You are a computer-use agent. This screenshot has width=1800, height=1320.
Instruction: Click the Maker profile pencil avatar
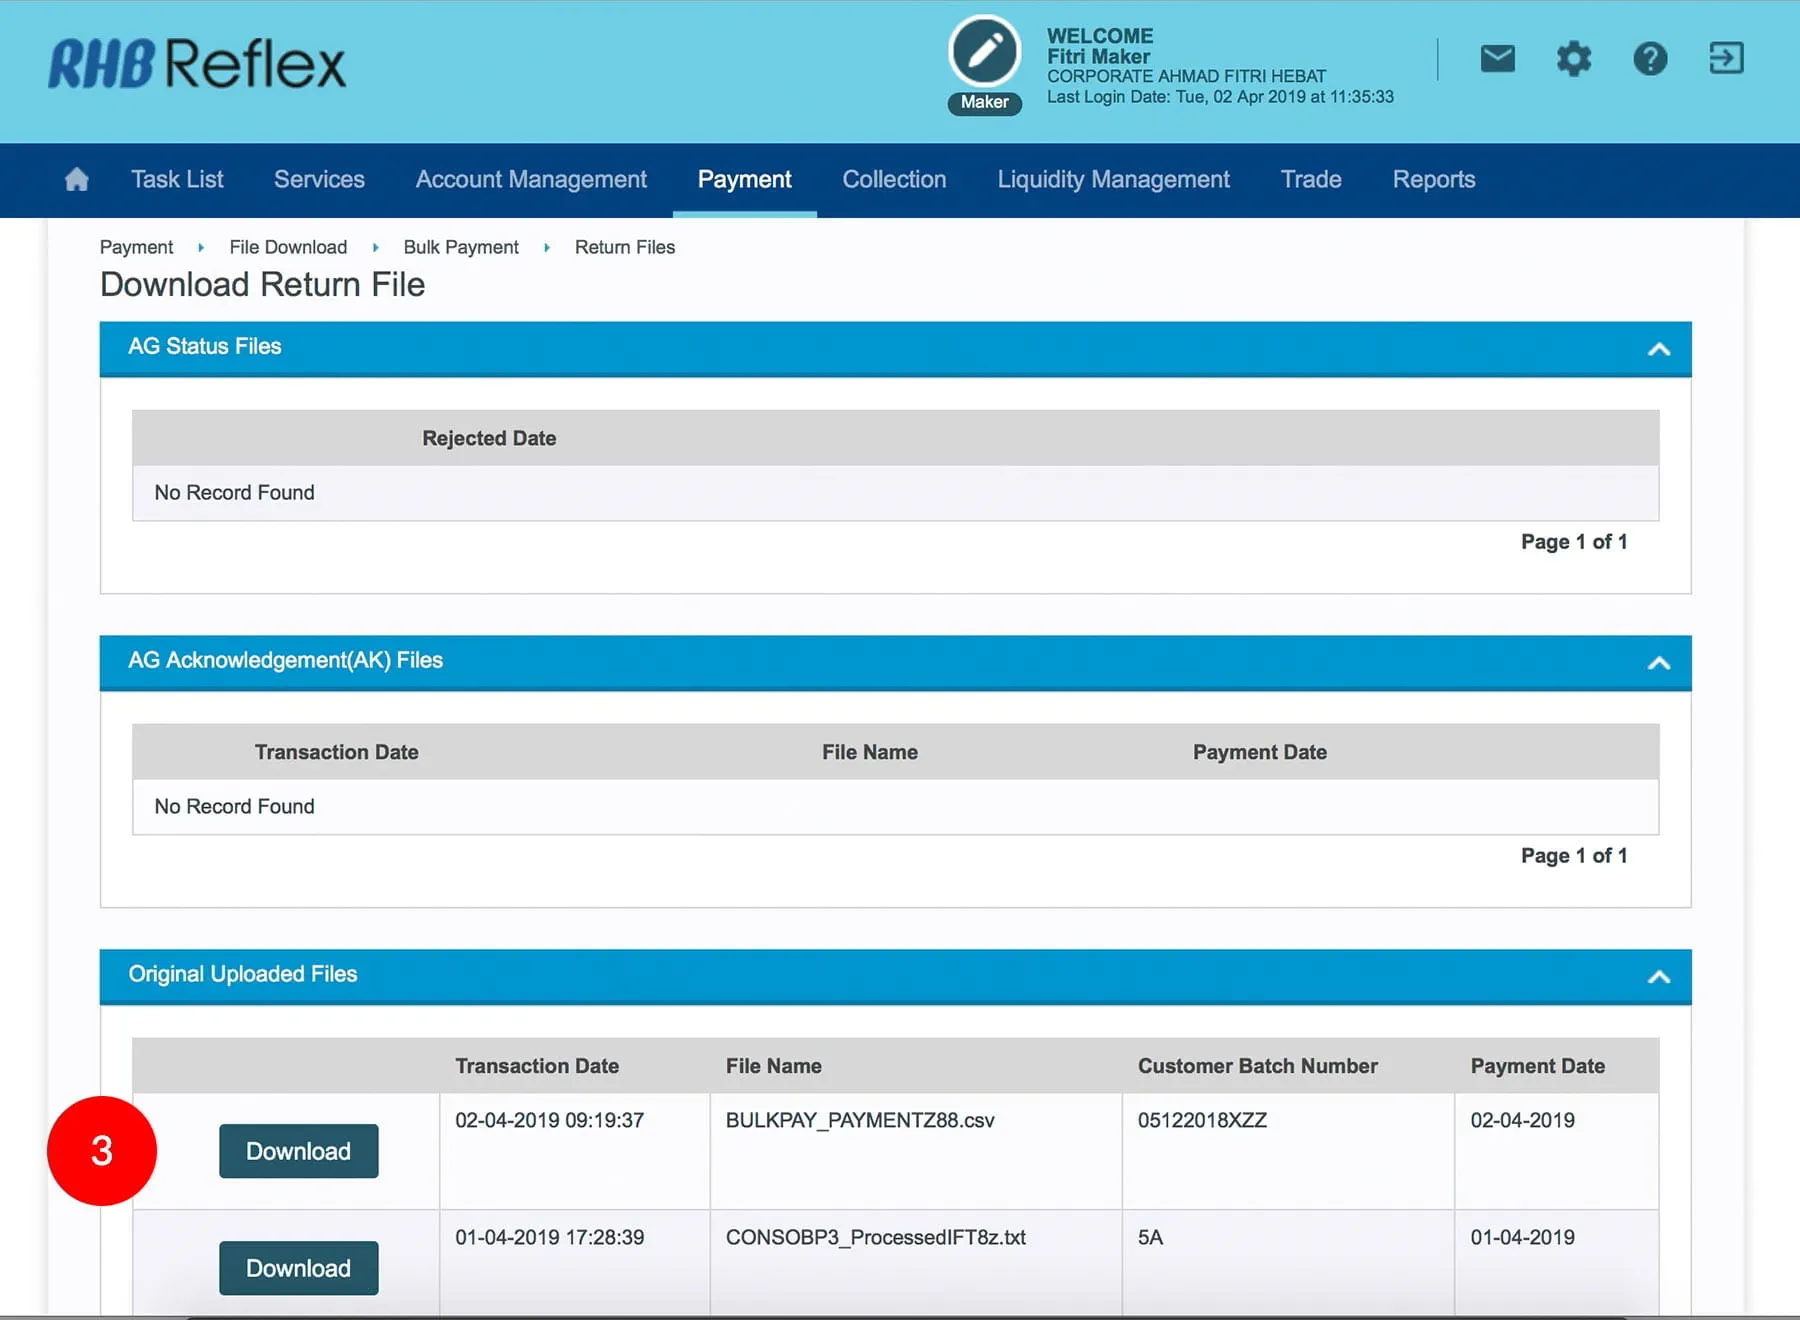point(984,52)
